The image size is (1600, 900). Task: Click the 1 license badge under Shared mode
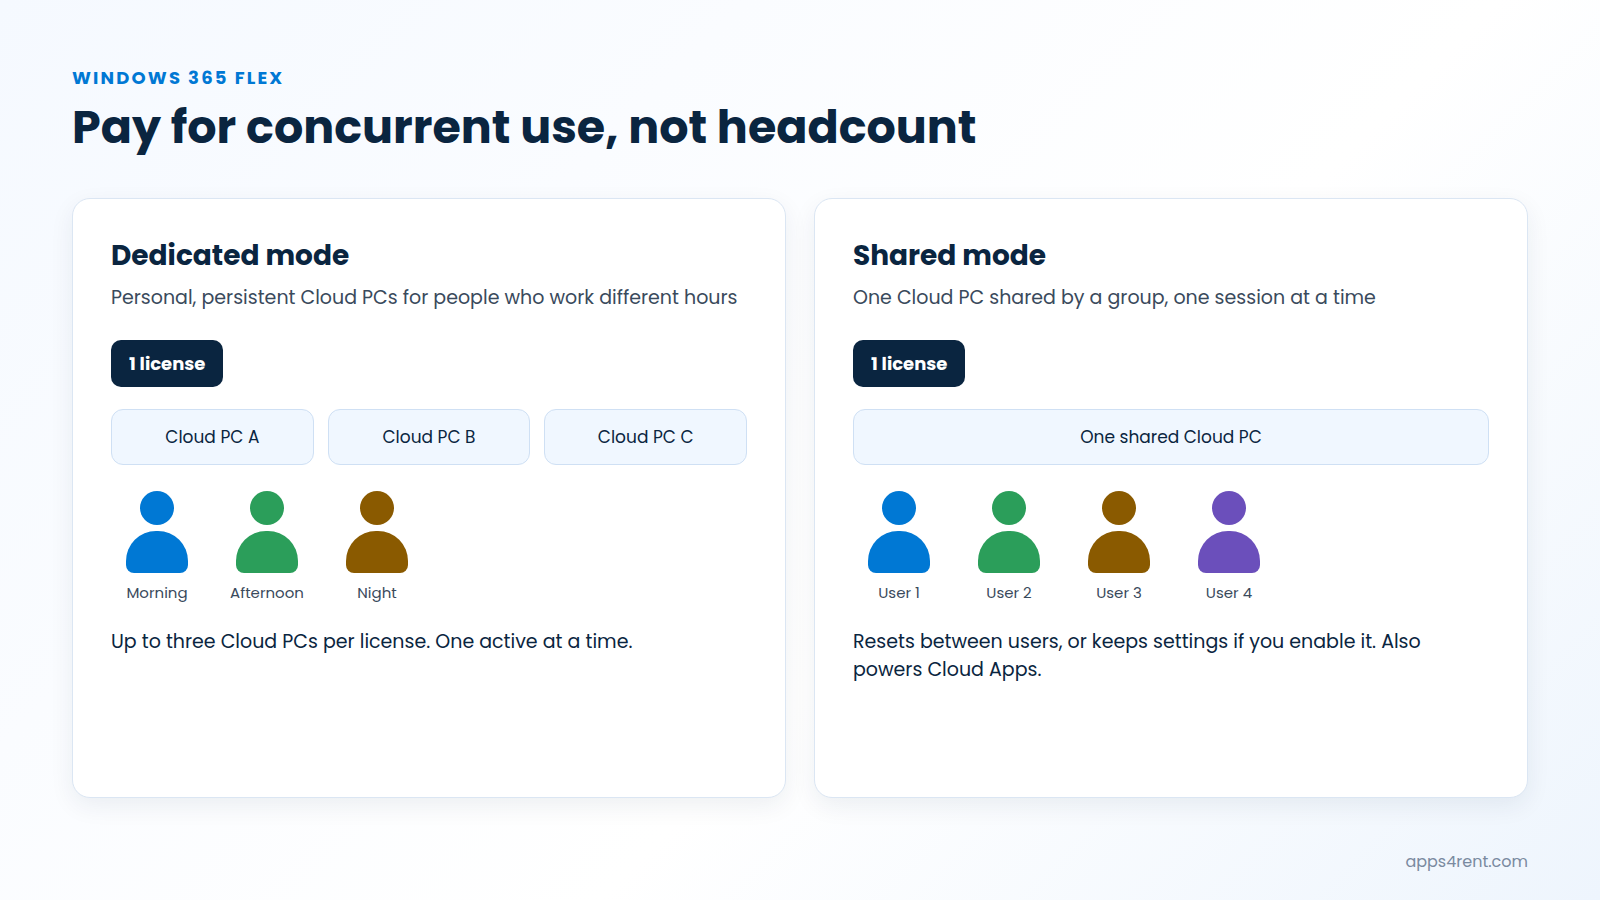(x=909, y=363)
